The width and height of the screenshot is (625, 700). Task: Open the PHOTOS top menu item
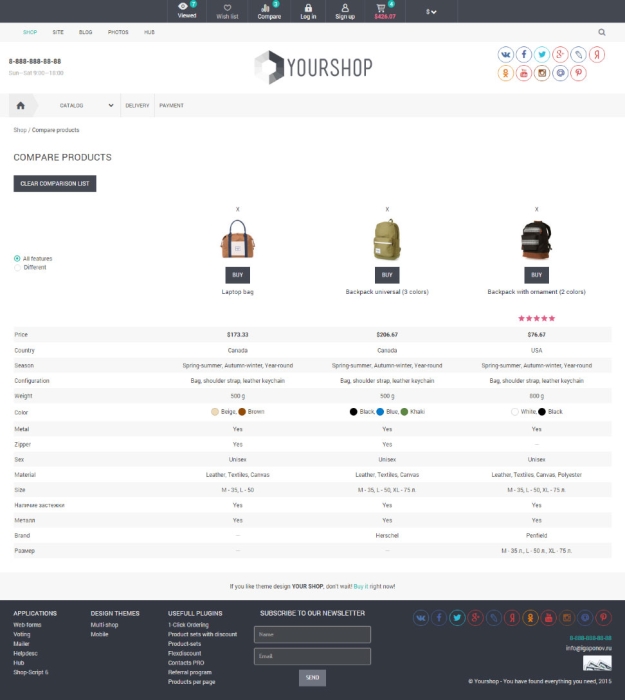click(x=118, y=32)
